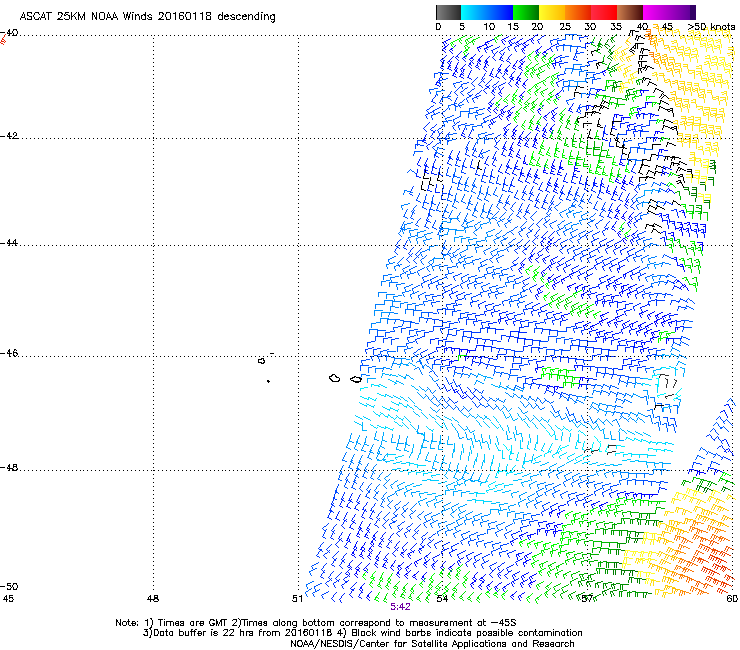The image size is (740, 650).
Task: Click the longitude label '51'
Action: pos(297,599)
